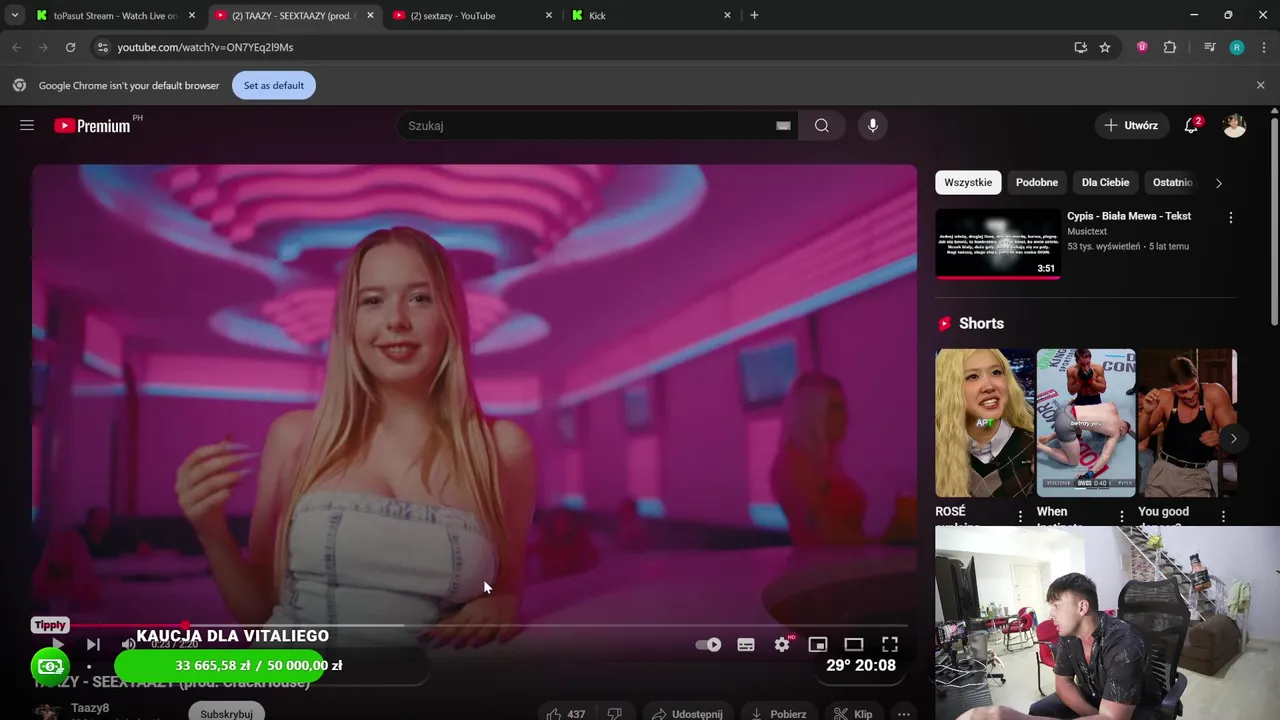Screen dimensions: 1280x720
Task: Open media controls icon in toolbar
Action: pos(1210,47)
